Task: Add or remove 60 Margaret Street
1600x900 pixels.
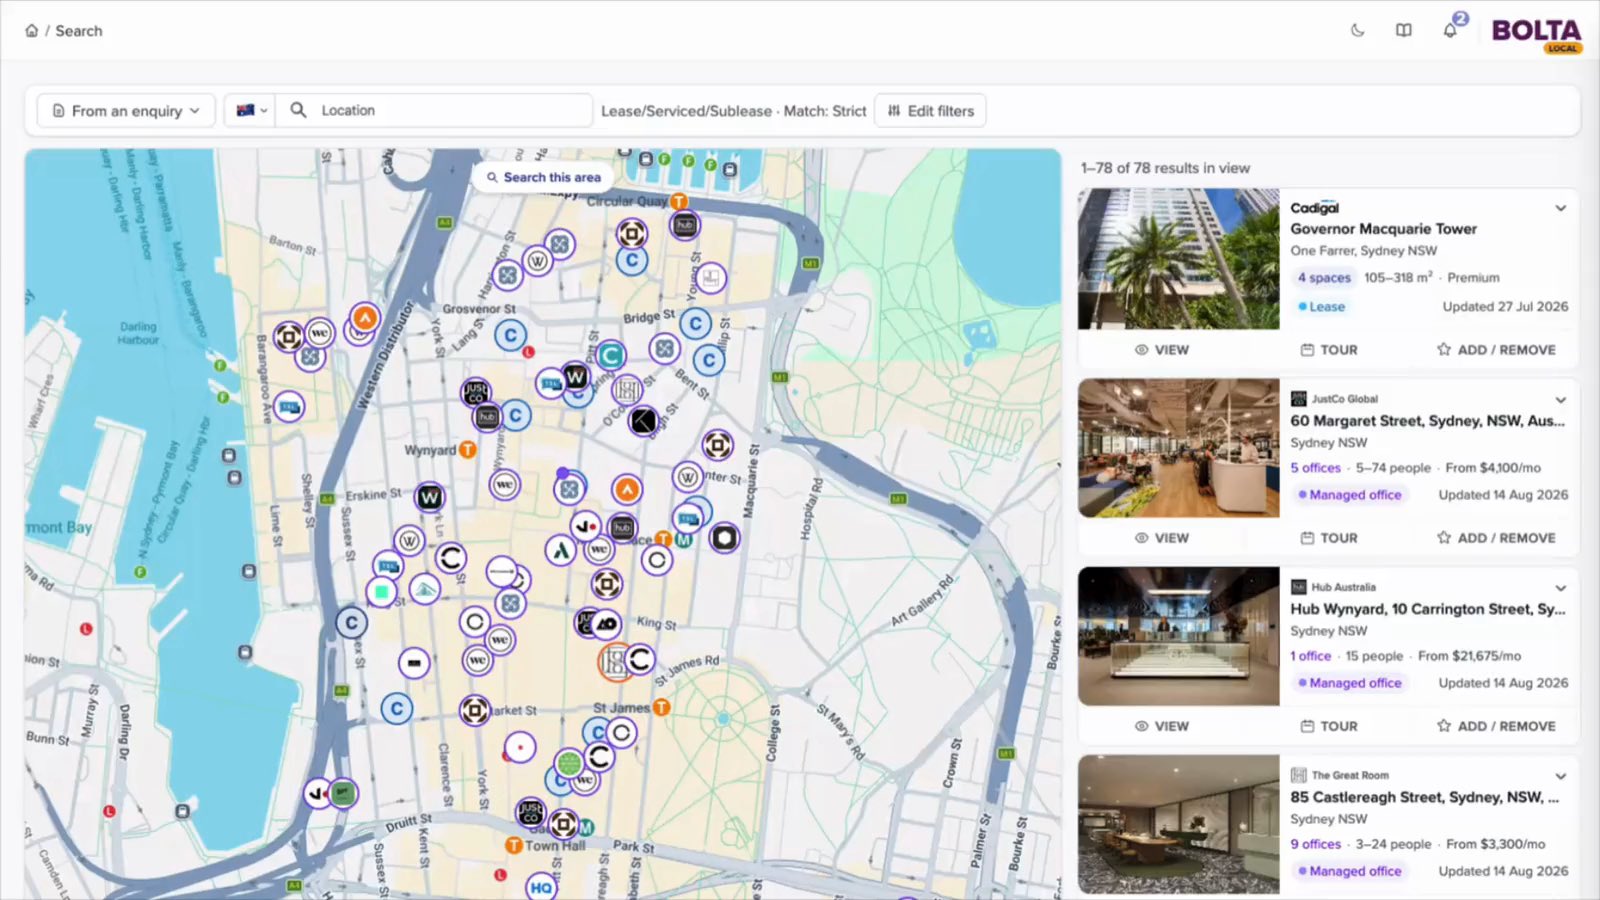Action: [1496, 538]
